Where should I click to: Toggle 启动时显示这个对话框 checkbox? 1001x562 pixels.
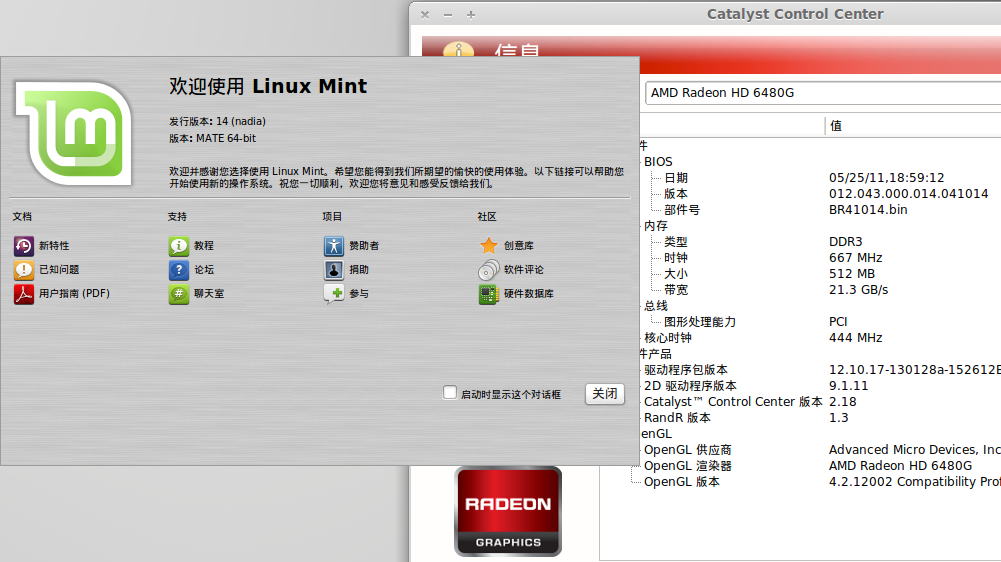coord(450,392)
